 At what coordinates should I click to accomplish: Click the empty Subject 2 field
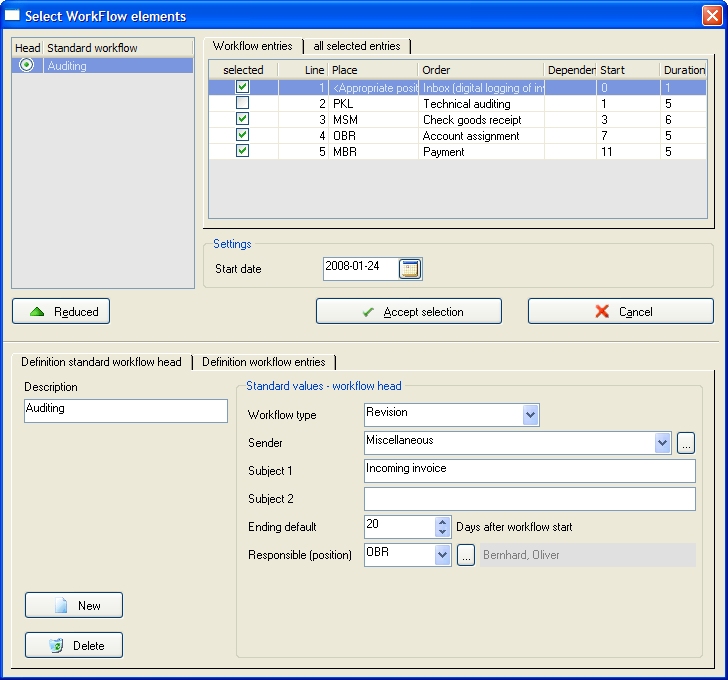(530, 499)
